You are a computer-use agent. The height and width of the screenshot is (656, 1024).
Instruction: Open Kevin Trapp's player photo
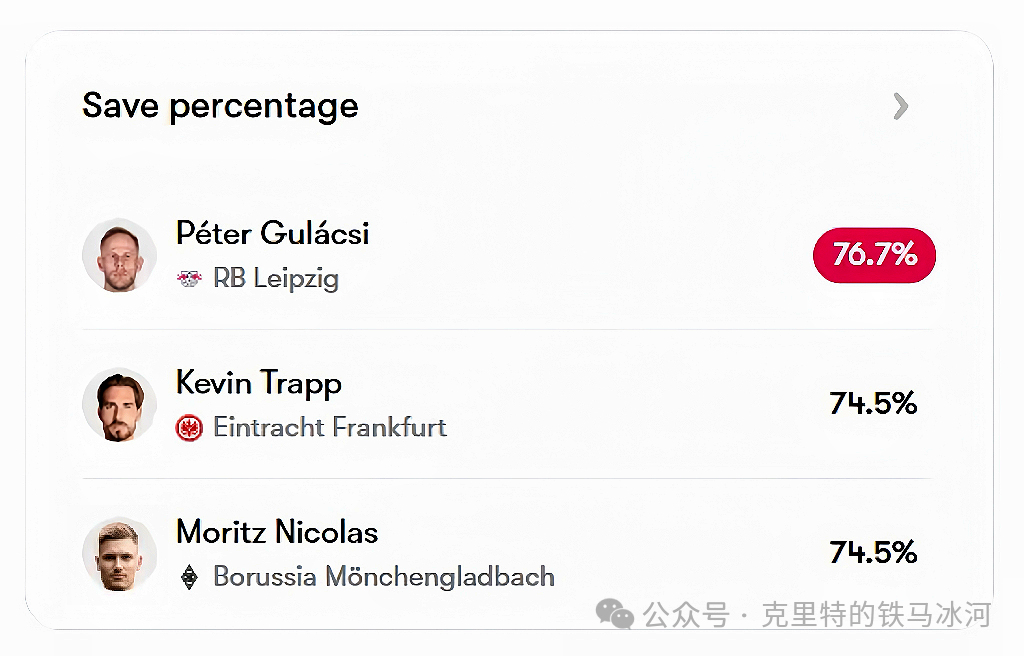pyautogui.click(x=120, y=404)
